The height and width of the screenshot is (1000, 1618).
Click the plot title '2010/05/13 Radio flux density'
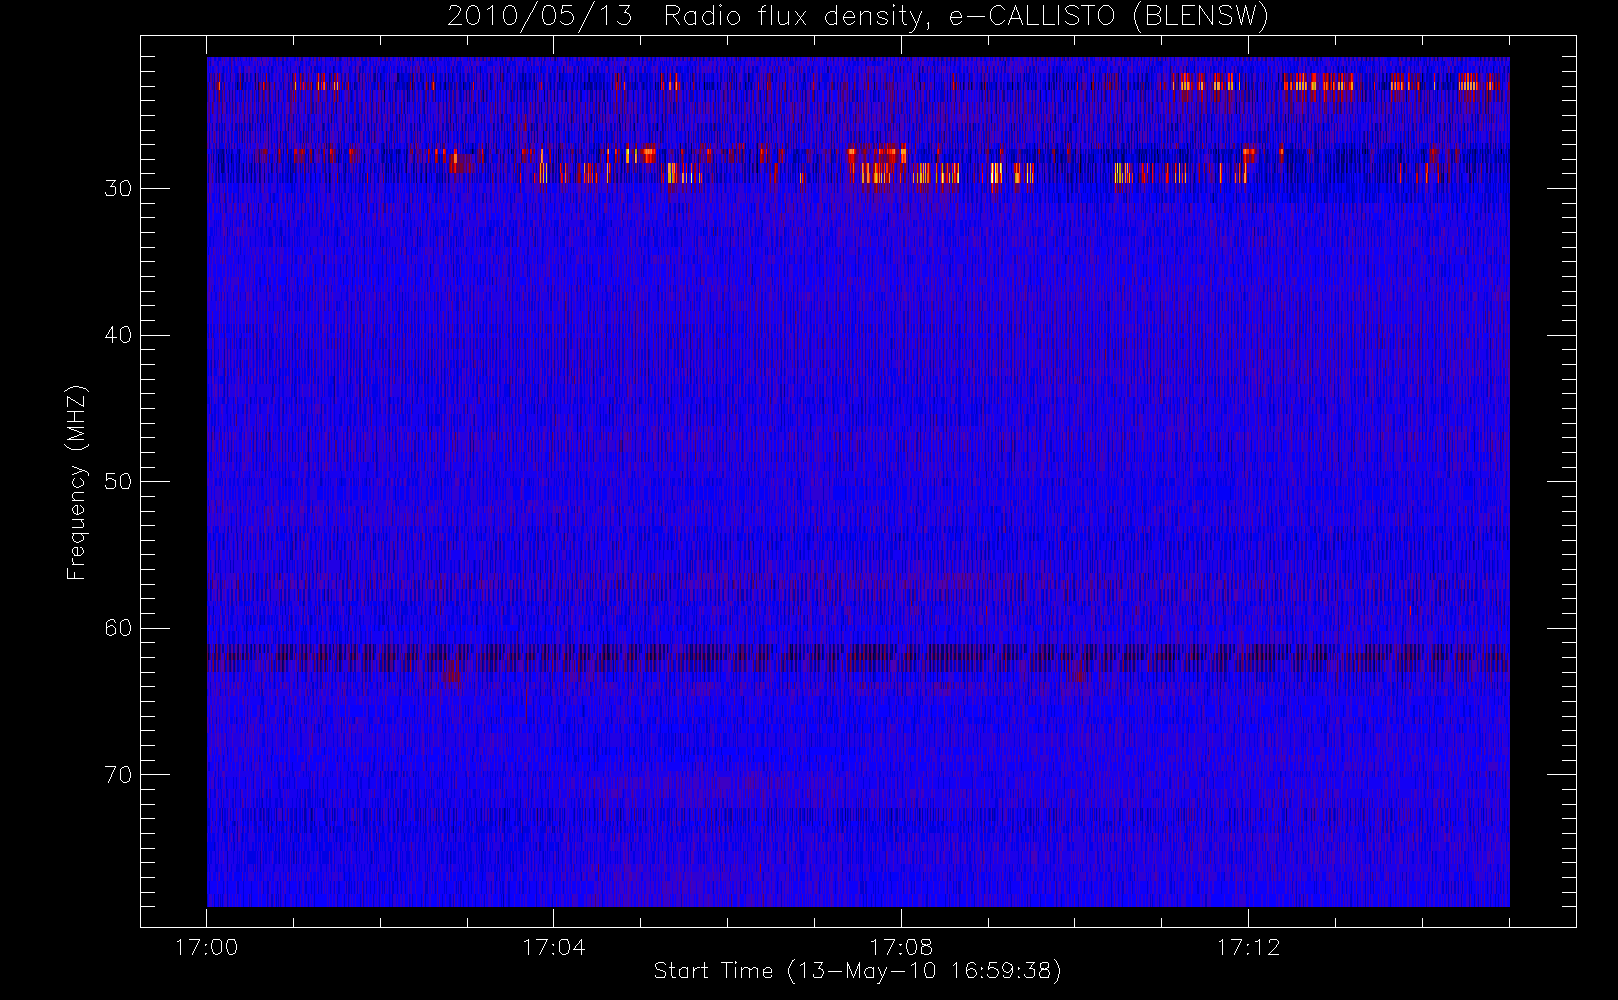(858, 17)
